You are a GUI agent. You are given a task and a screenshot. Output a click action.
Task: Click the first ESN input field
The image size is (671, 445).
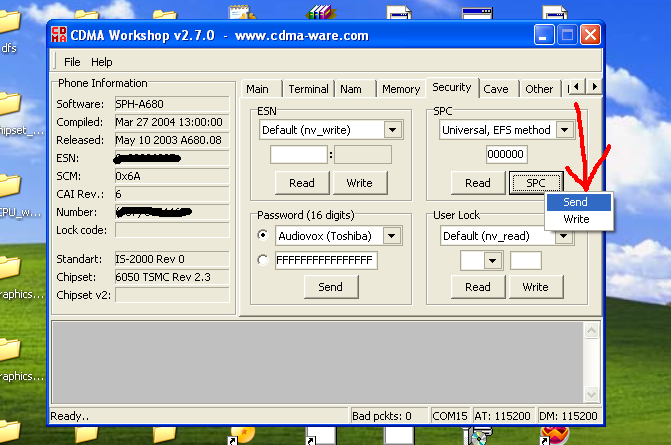point(299,154)
